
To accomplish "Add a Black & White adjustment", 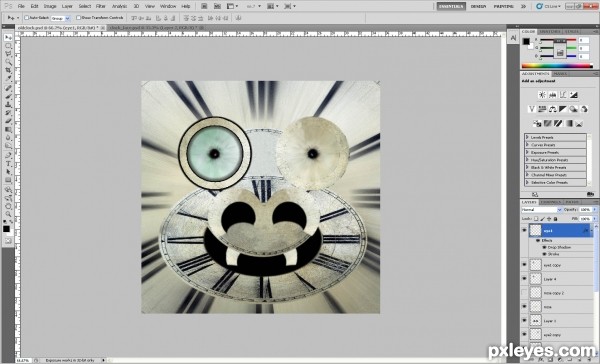I will (563, 109).
